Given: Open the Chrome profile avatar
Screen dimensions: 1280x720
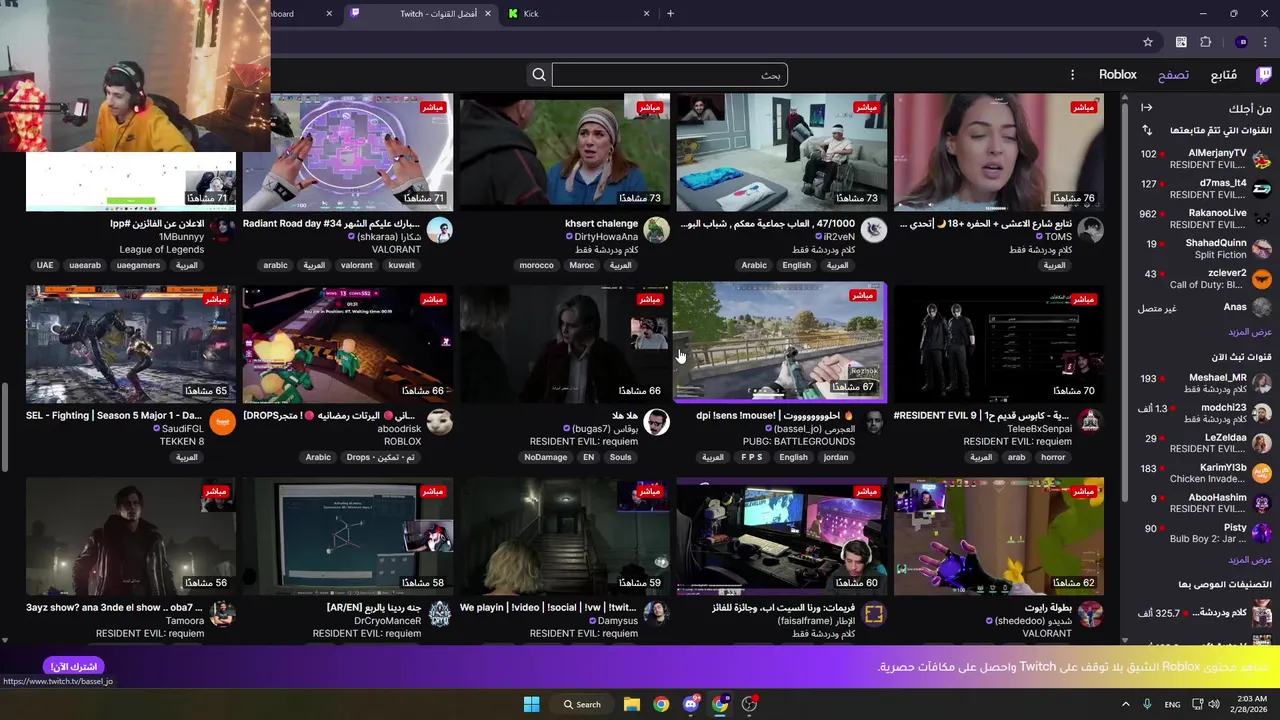Looking at the screenshot, I should point(1241,42).
